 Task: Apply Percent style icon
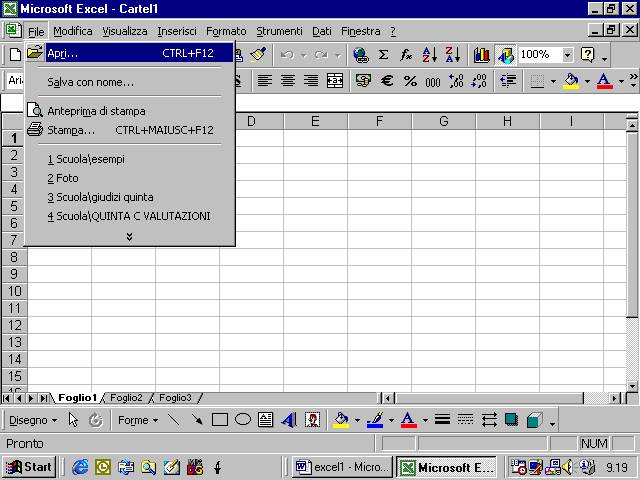(410, 80)
